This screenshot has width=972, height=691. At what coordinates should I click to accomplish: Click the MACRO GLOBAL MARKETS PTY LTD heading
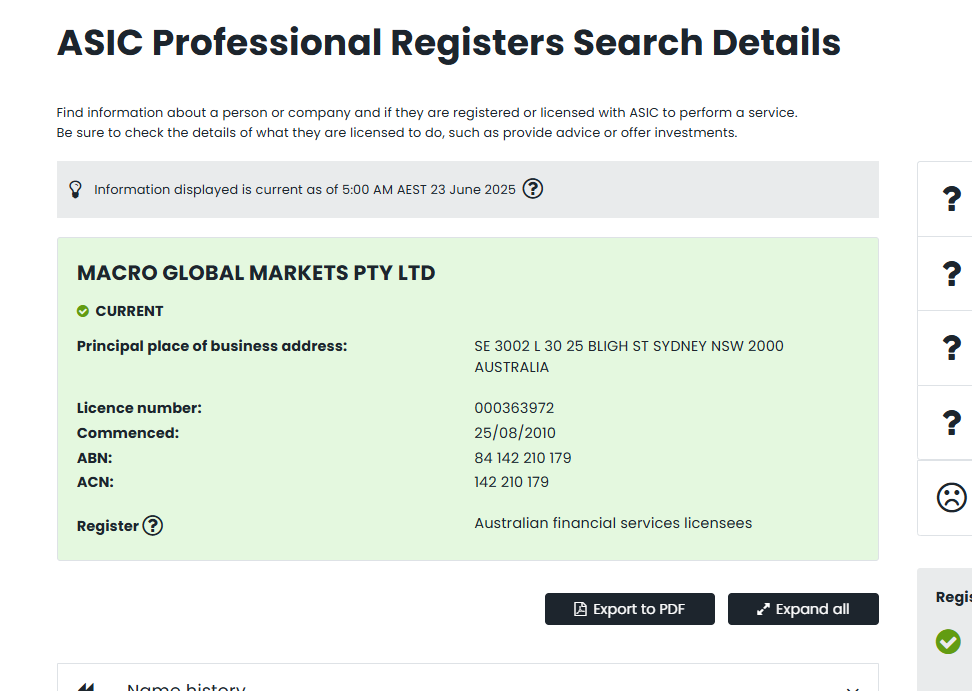(x=256, y=273)
